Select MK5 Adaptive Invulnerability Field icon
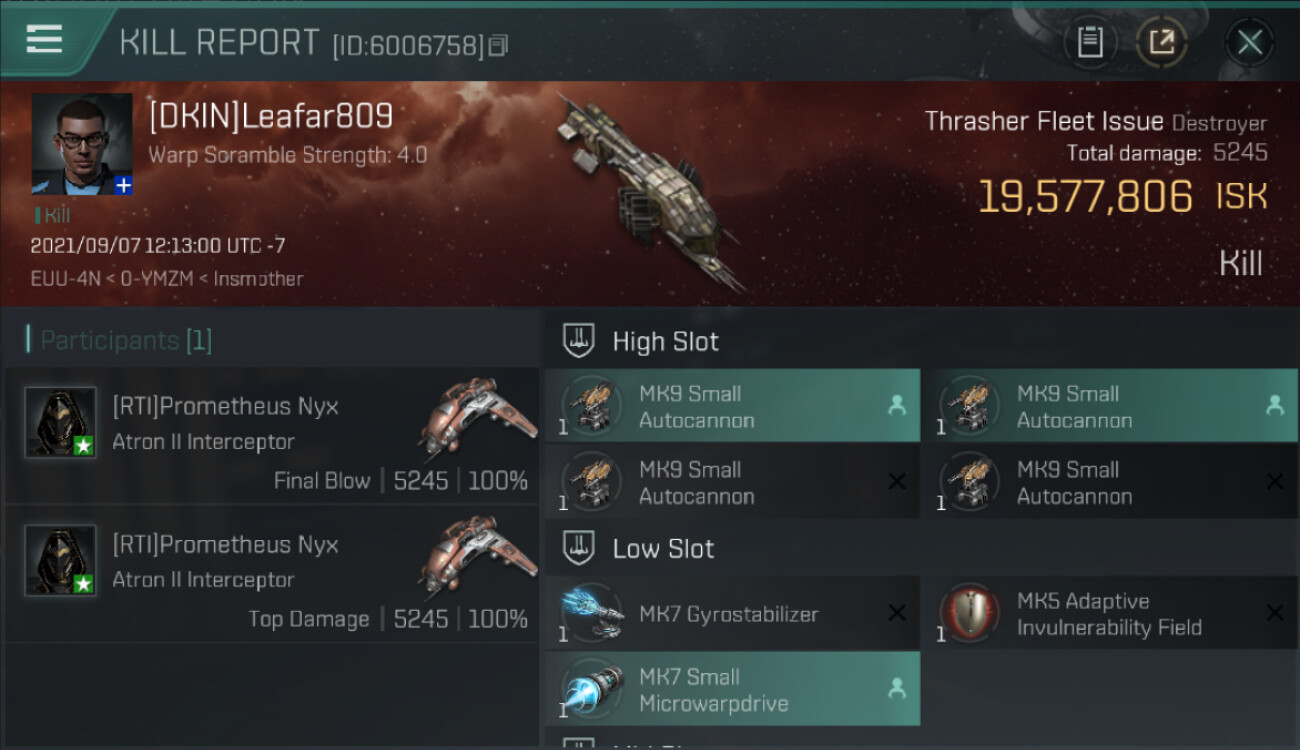 point(968,613)
